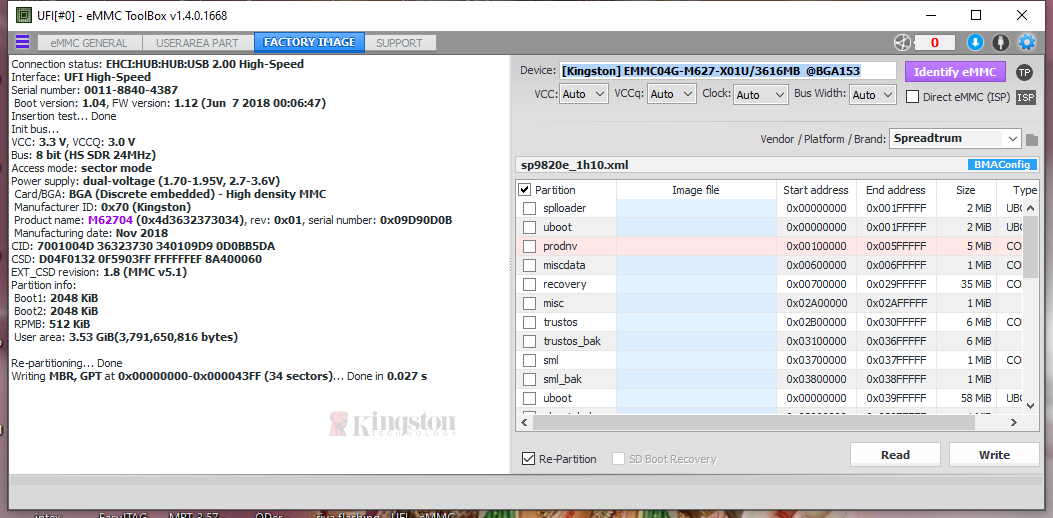Check the prodnv partition checkbox
Screen dimensions: 1053x518
pos(529,246)
